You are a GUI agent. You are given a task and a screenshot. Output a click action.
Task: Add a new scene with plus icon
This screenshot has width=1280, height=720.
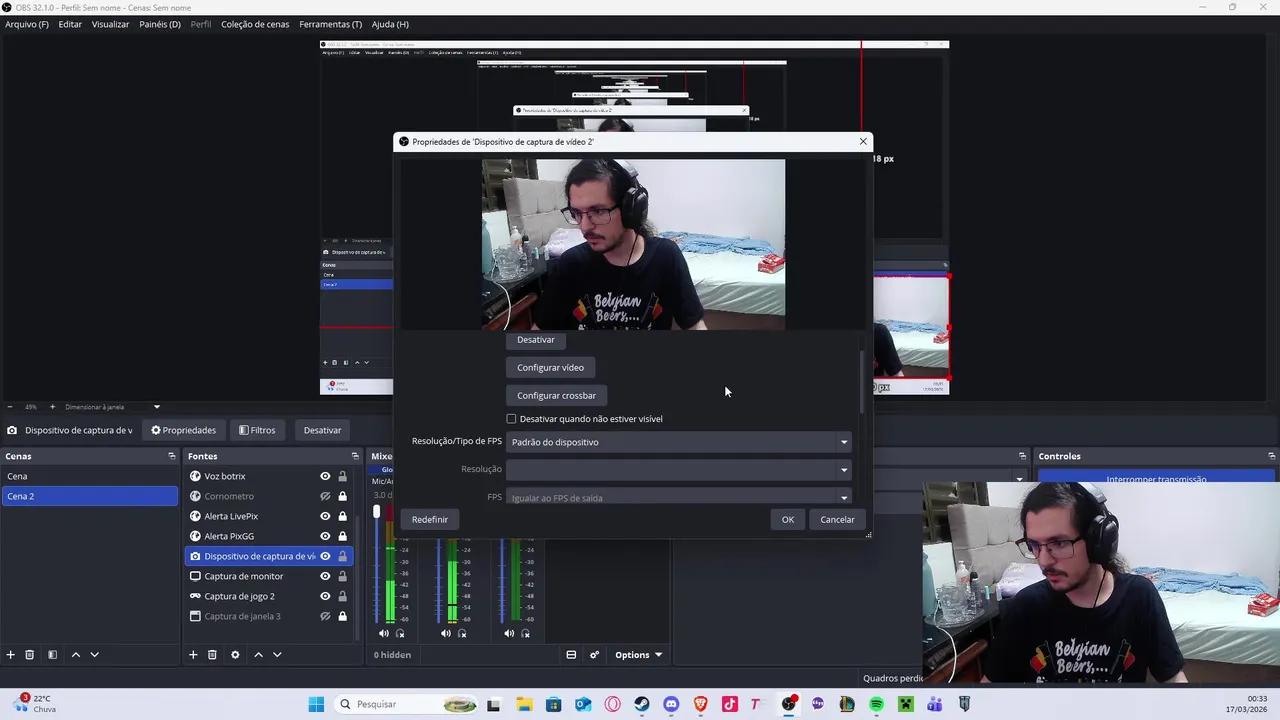click(x=11, y=655)
